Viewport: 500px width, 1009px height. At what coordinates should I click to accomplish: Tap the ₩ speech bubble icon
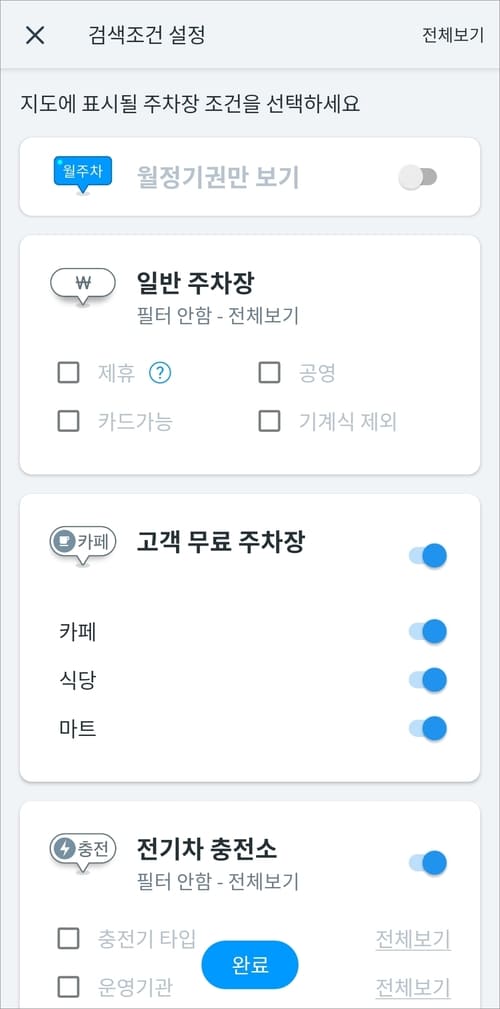click(82, 286)
